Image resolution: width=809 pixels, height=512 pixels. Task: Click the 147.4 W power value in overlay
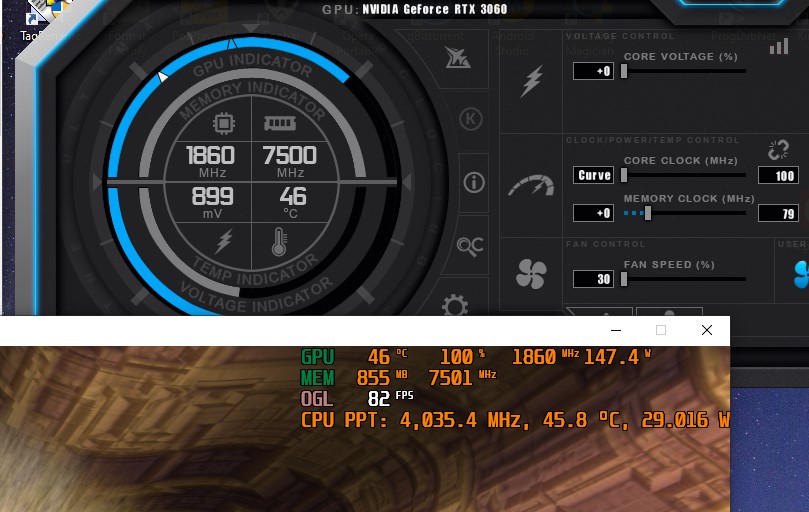618,357
